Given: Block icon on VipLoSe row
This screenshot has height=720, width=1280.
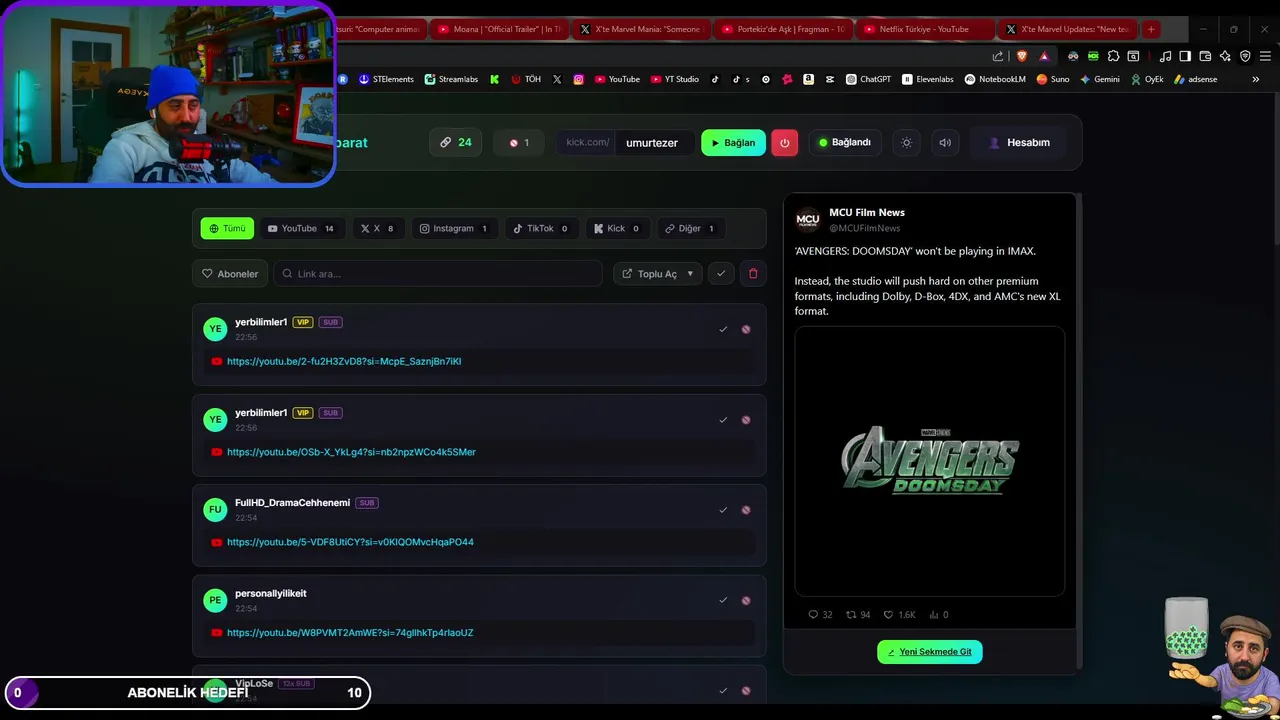Looking at the screenshot, I should [x=746, y=690].
